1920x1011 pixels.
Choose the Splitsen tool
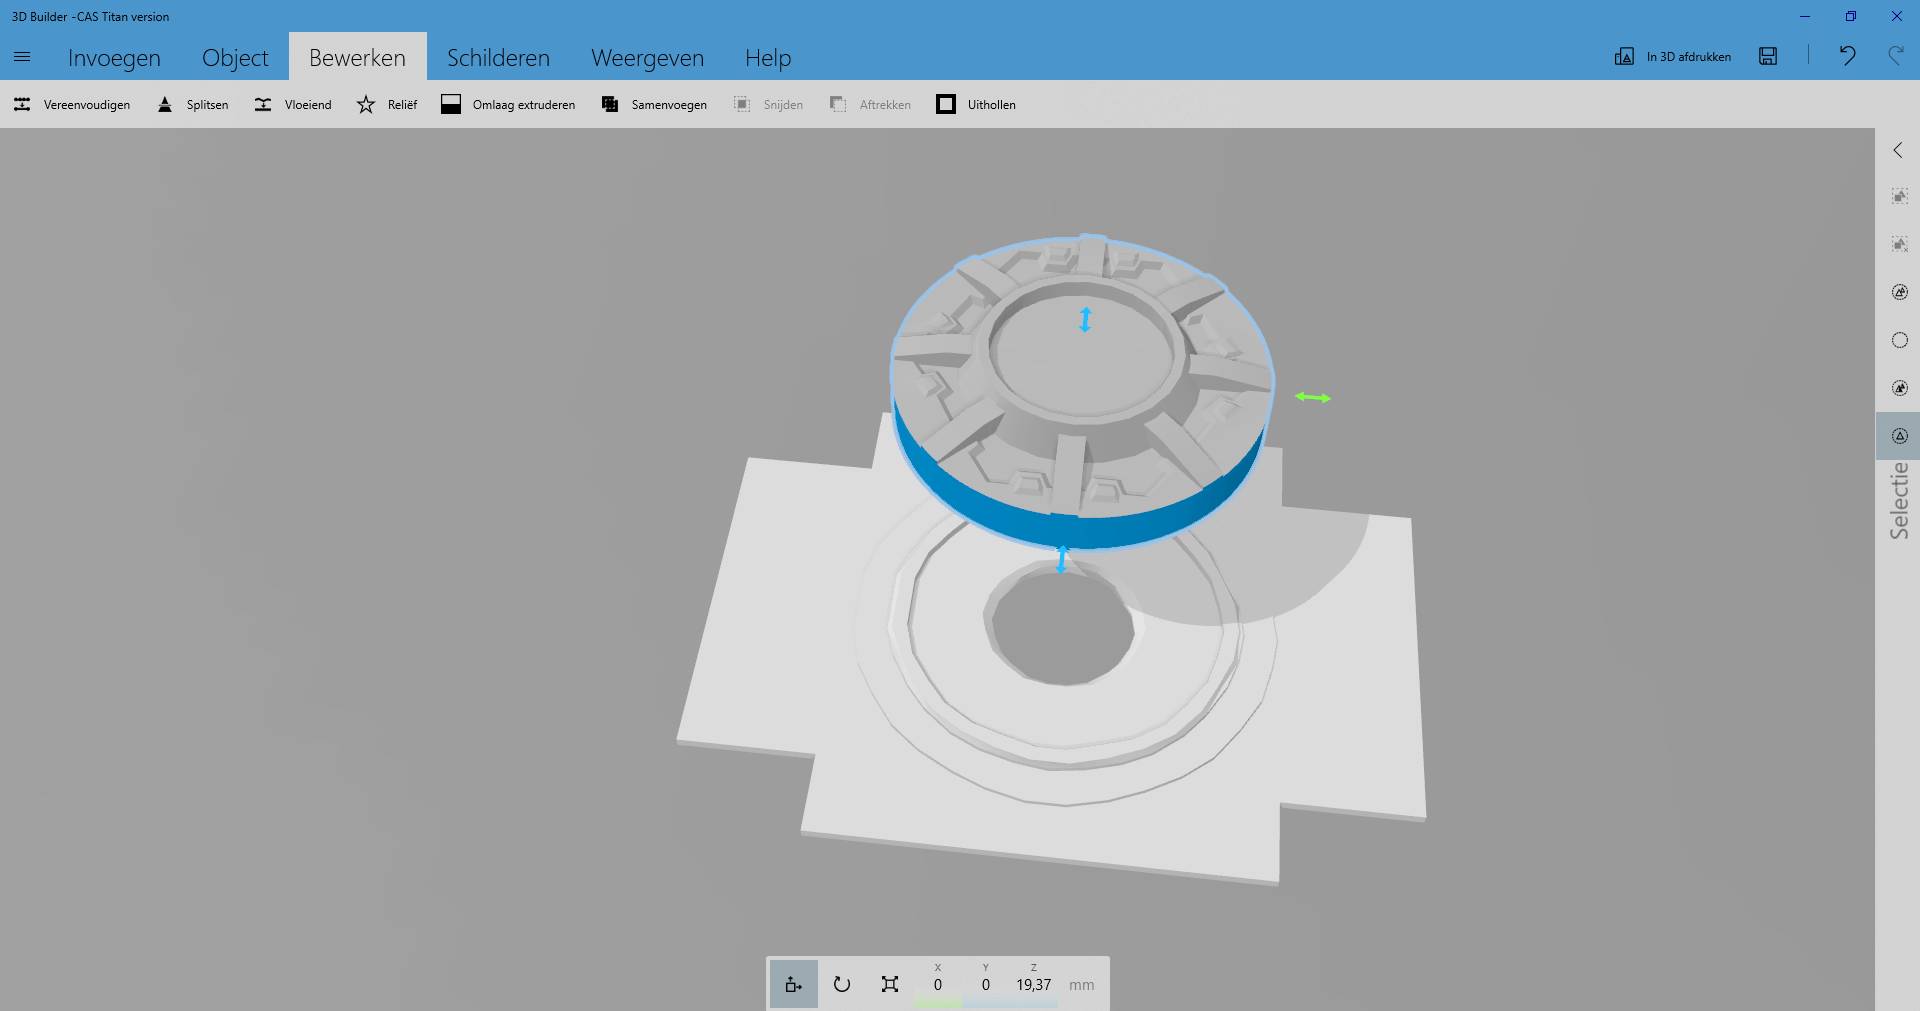pos(192,105)
